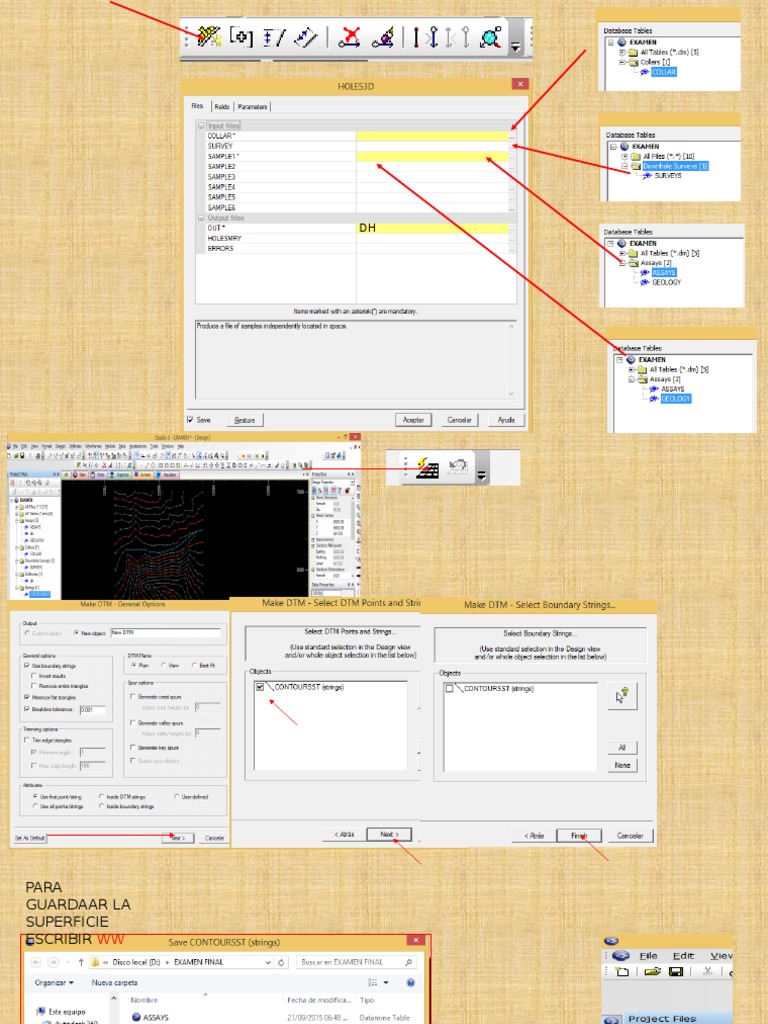Viewport: 768px width, 1024px height.
Task: Toggle Breakline tolerance checkbox
Action: tap(27, 709)
